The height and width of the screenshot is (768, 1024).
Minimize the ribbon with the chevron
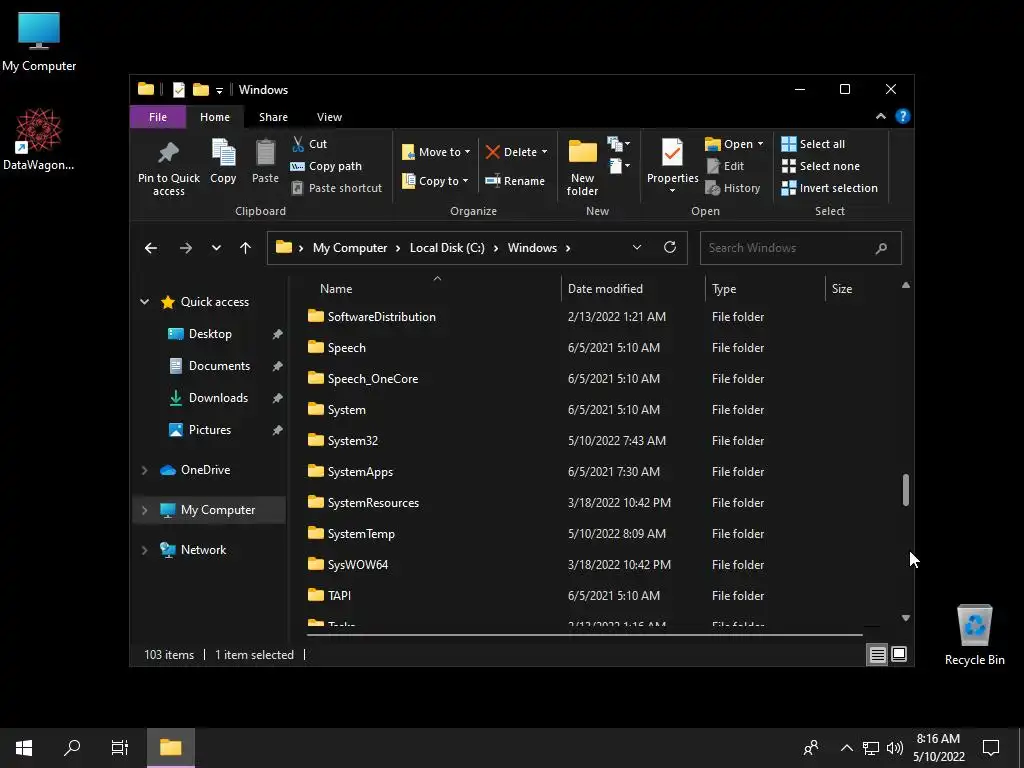click(x=881, y=116)
